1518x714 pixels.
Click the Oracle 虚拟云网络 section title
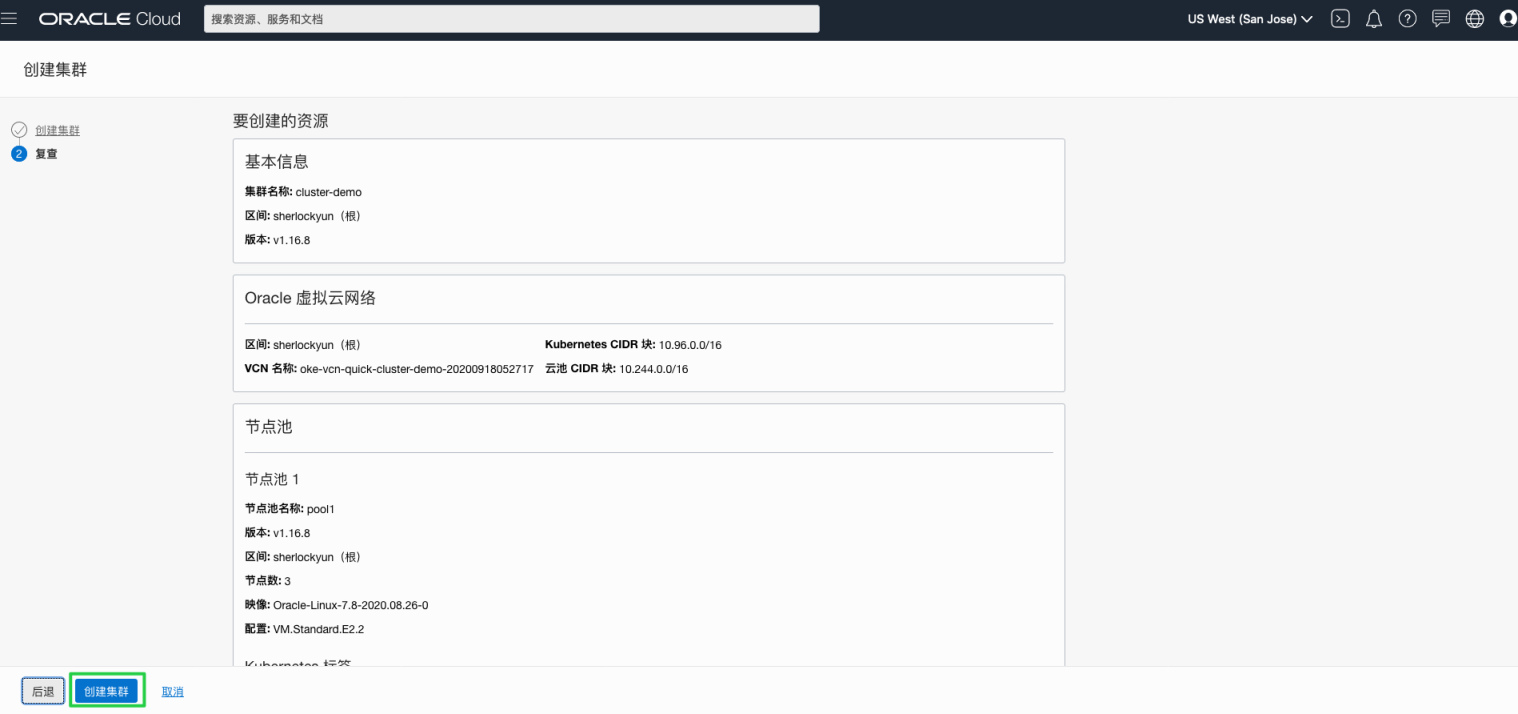click(310, 298)
